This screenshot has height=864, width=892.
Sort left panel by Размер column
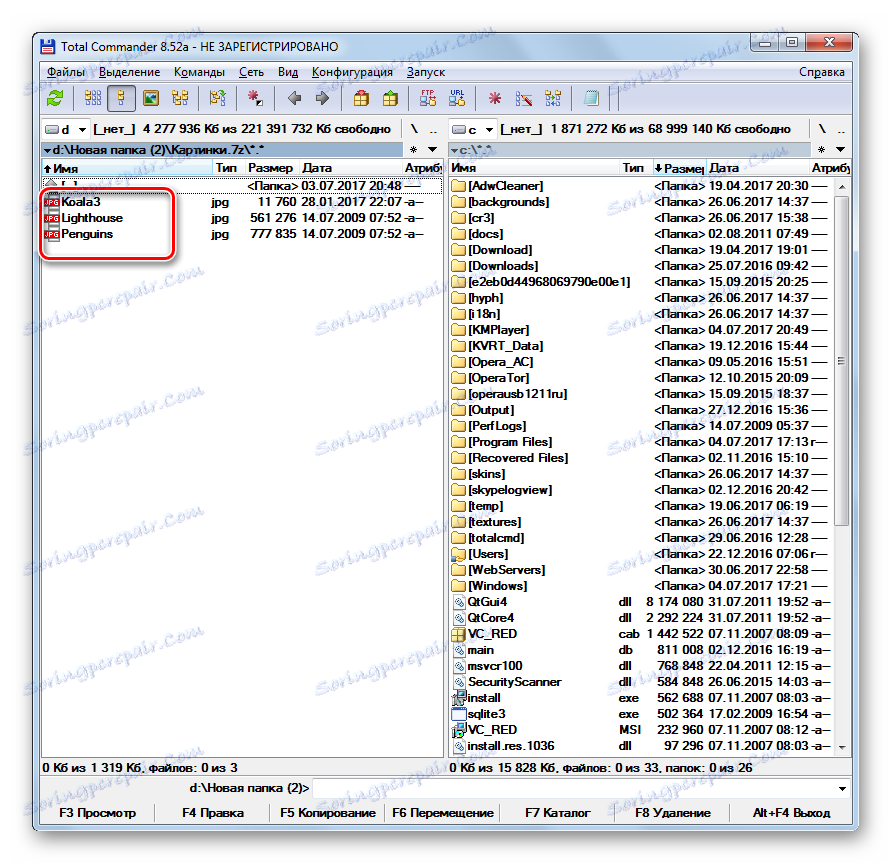272,168
